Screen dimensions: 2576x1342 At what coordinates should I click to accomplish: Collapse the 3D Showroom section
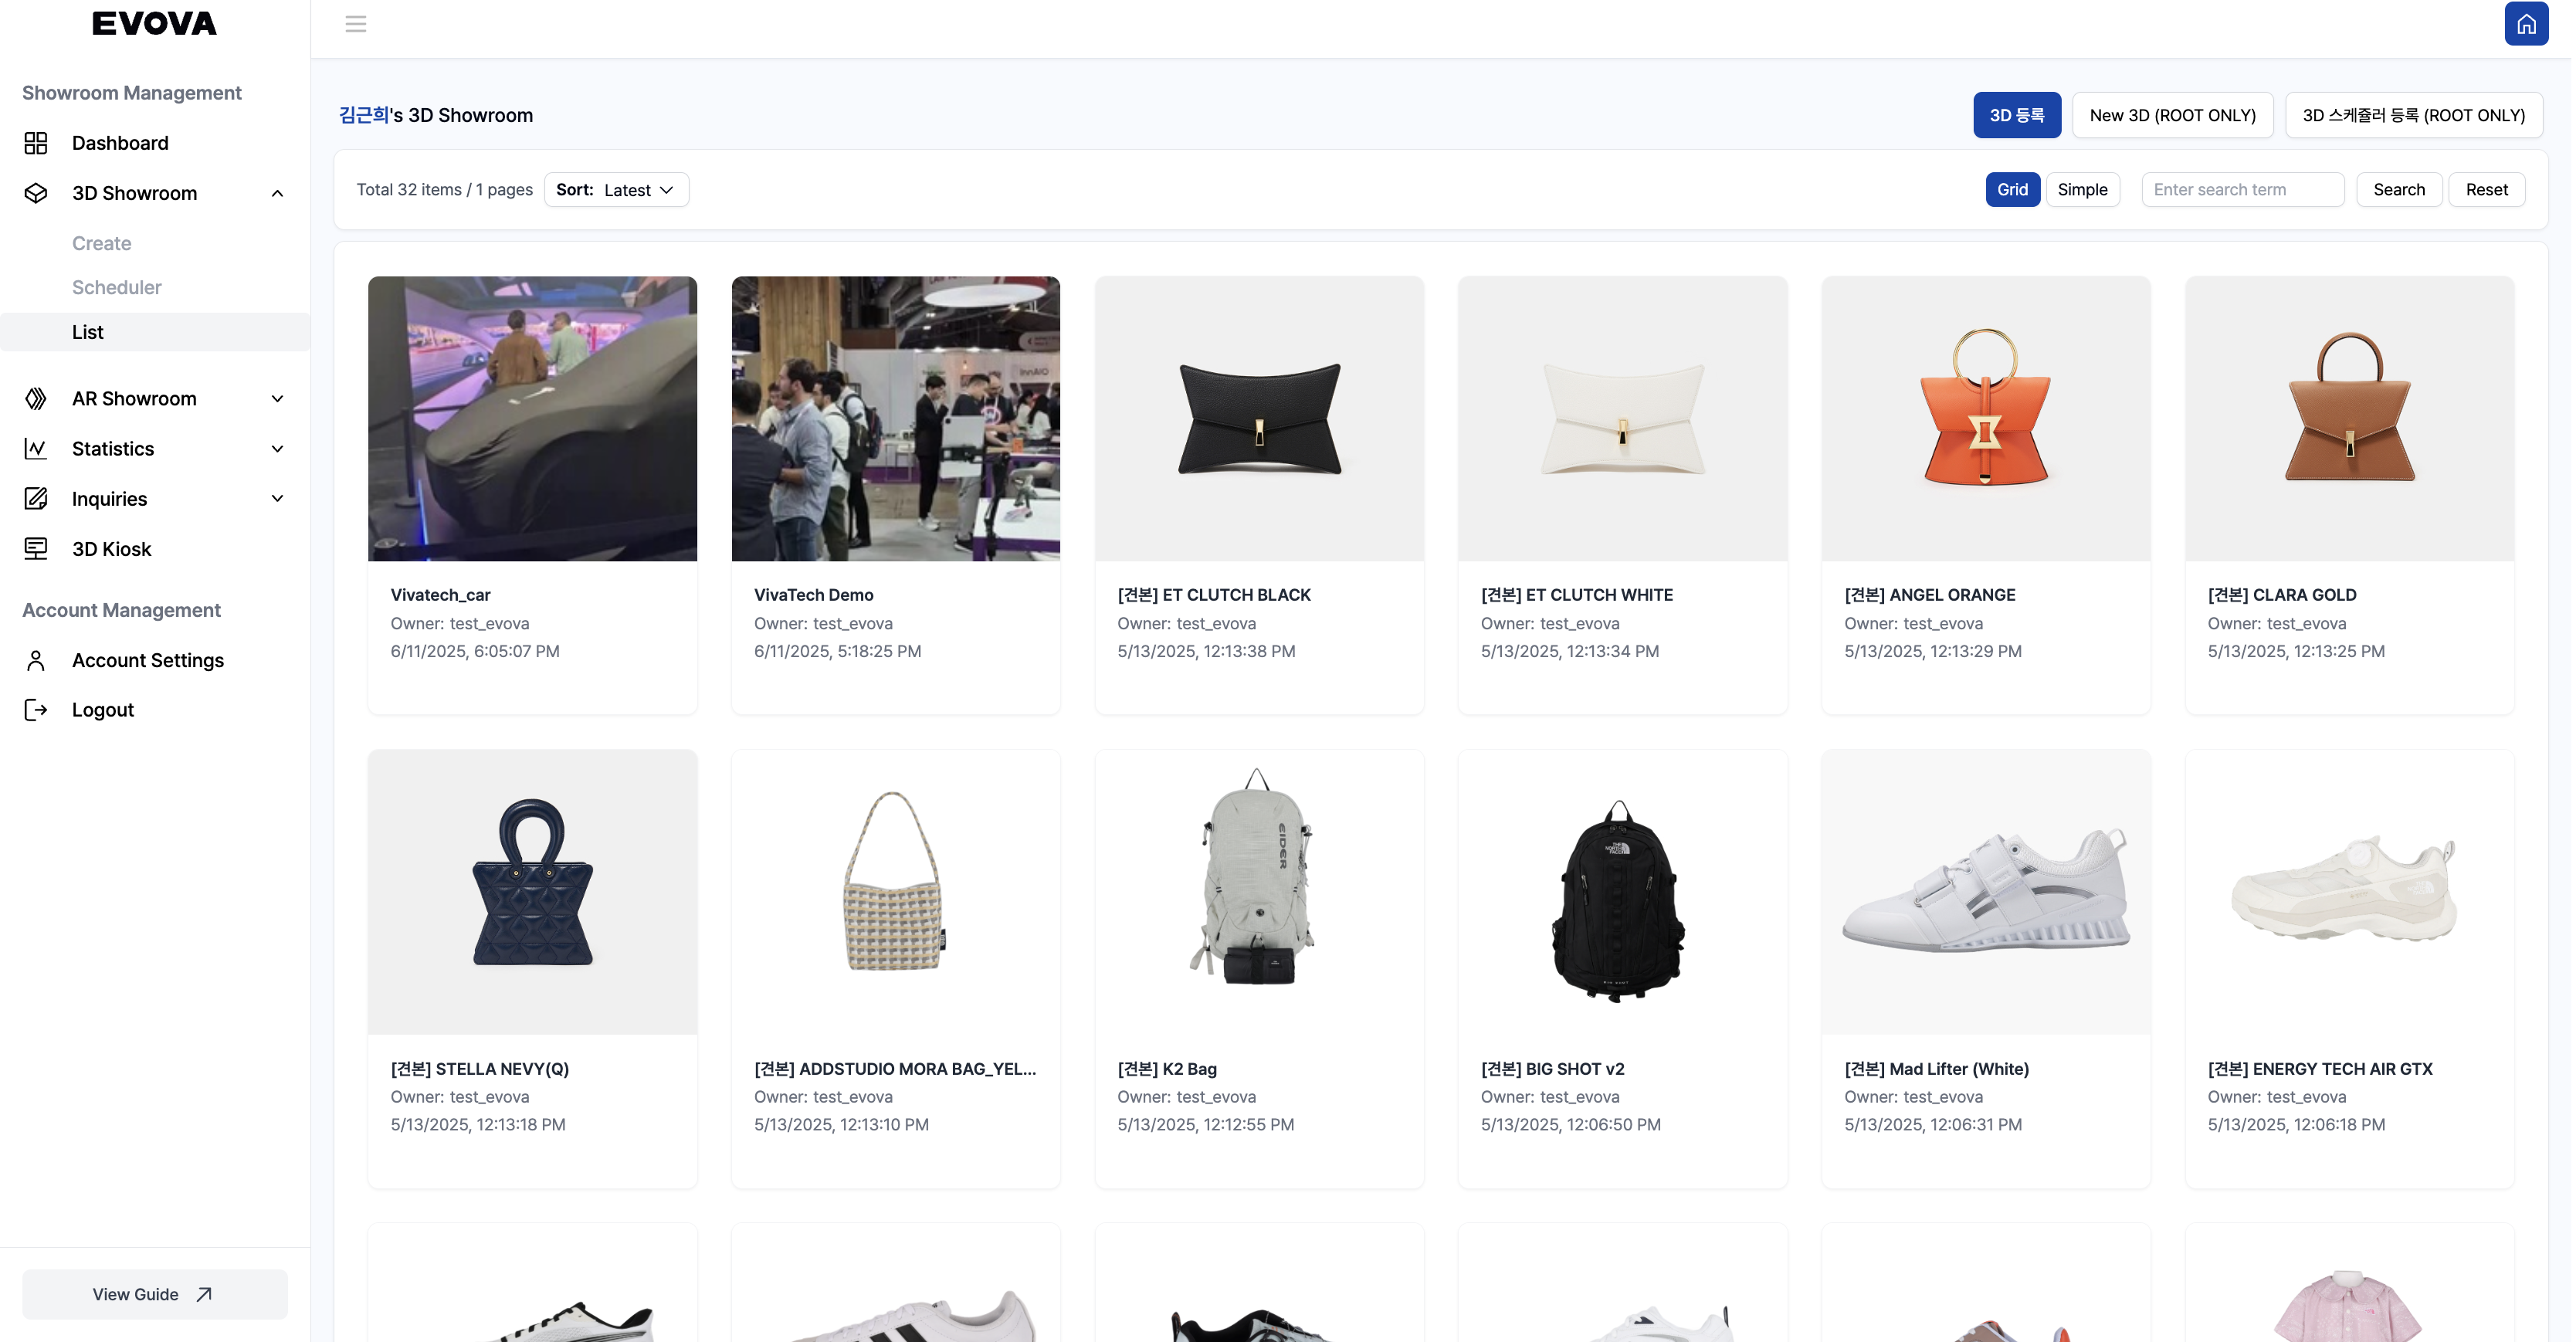(277, 193)
